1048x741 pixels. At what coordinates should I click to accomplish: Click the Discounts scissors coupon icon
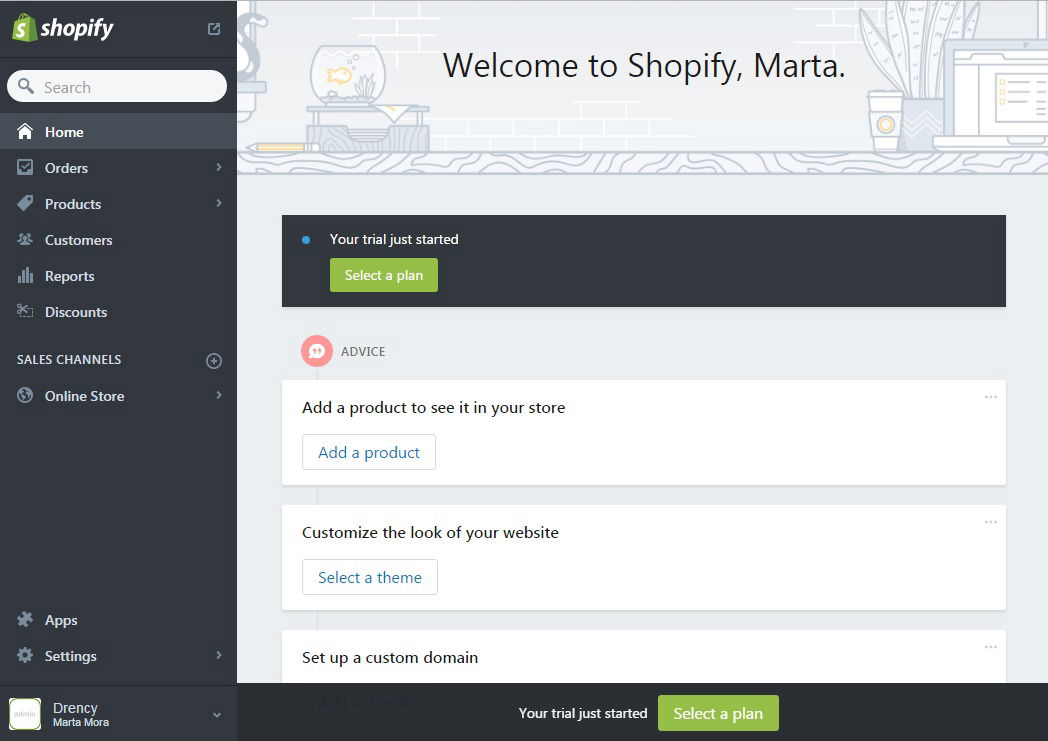click(x=25, y=311)
